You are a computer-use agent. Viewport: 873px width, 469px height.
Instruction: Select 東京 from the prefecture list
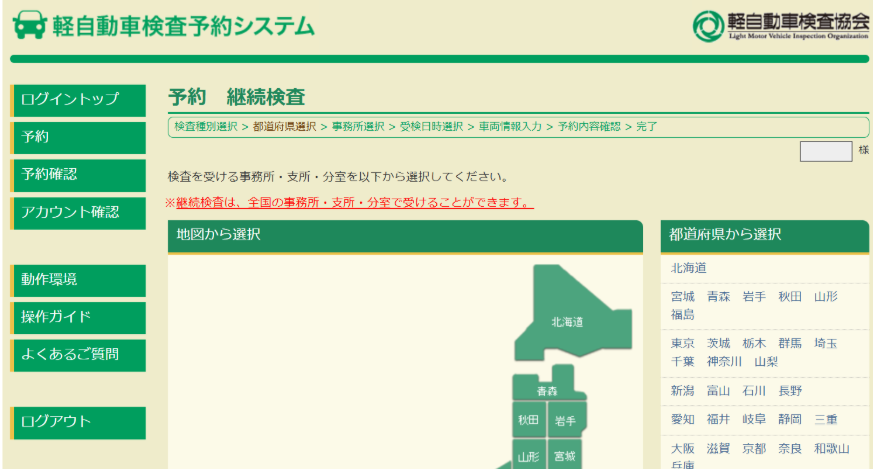[683, 343]
